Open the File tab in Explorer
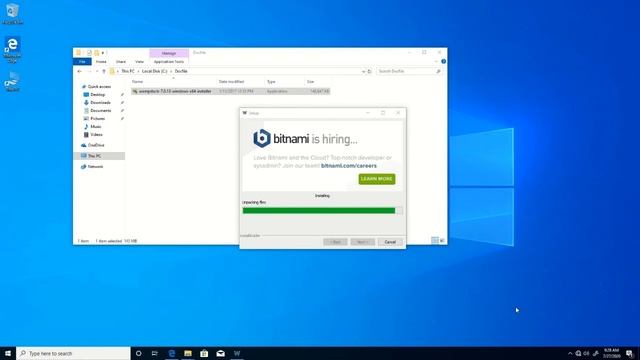Viewport: 640px width, 360px height. click(x=82, y=62)
